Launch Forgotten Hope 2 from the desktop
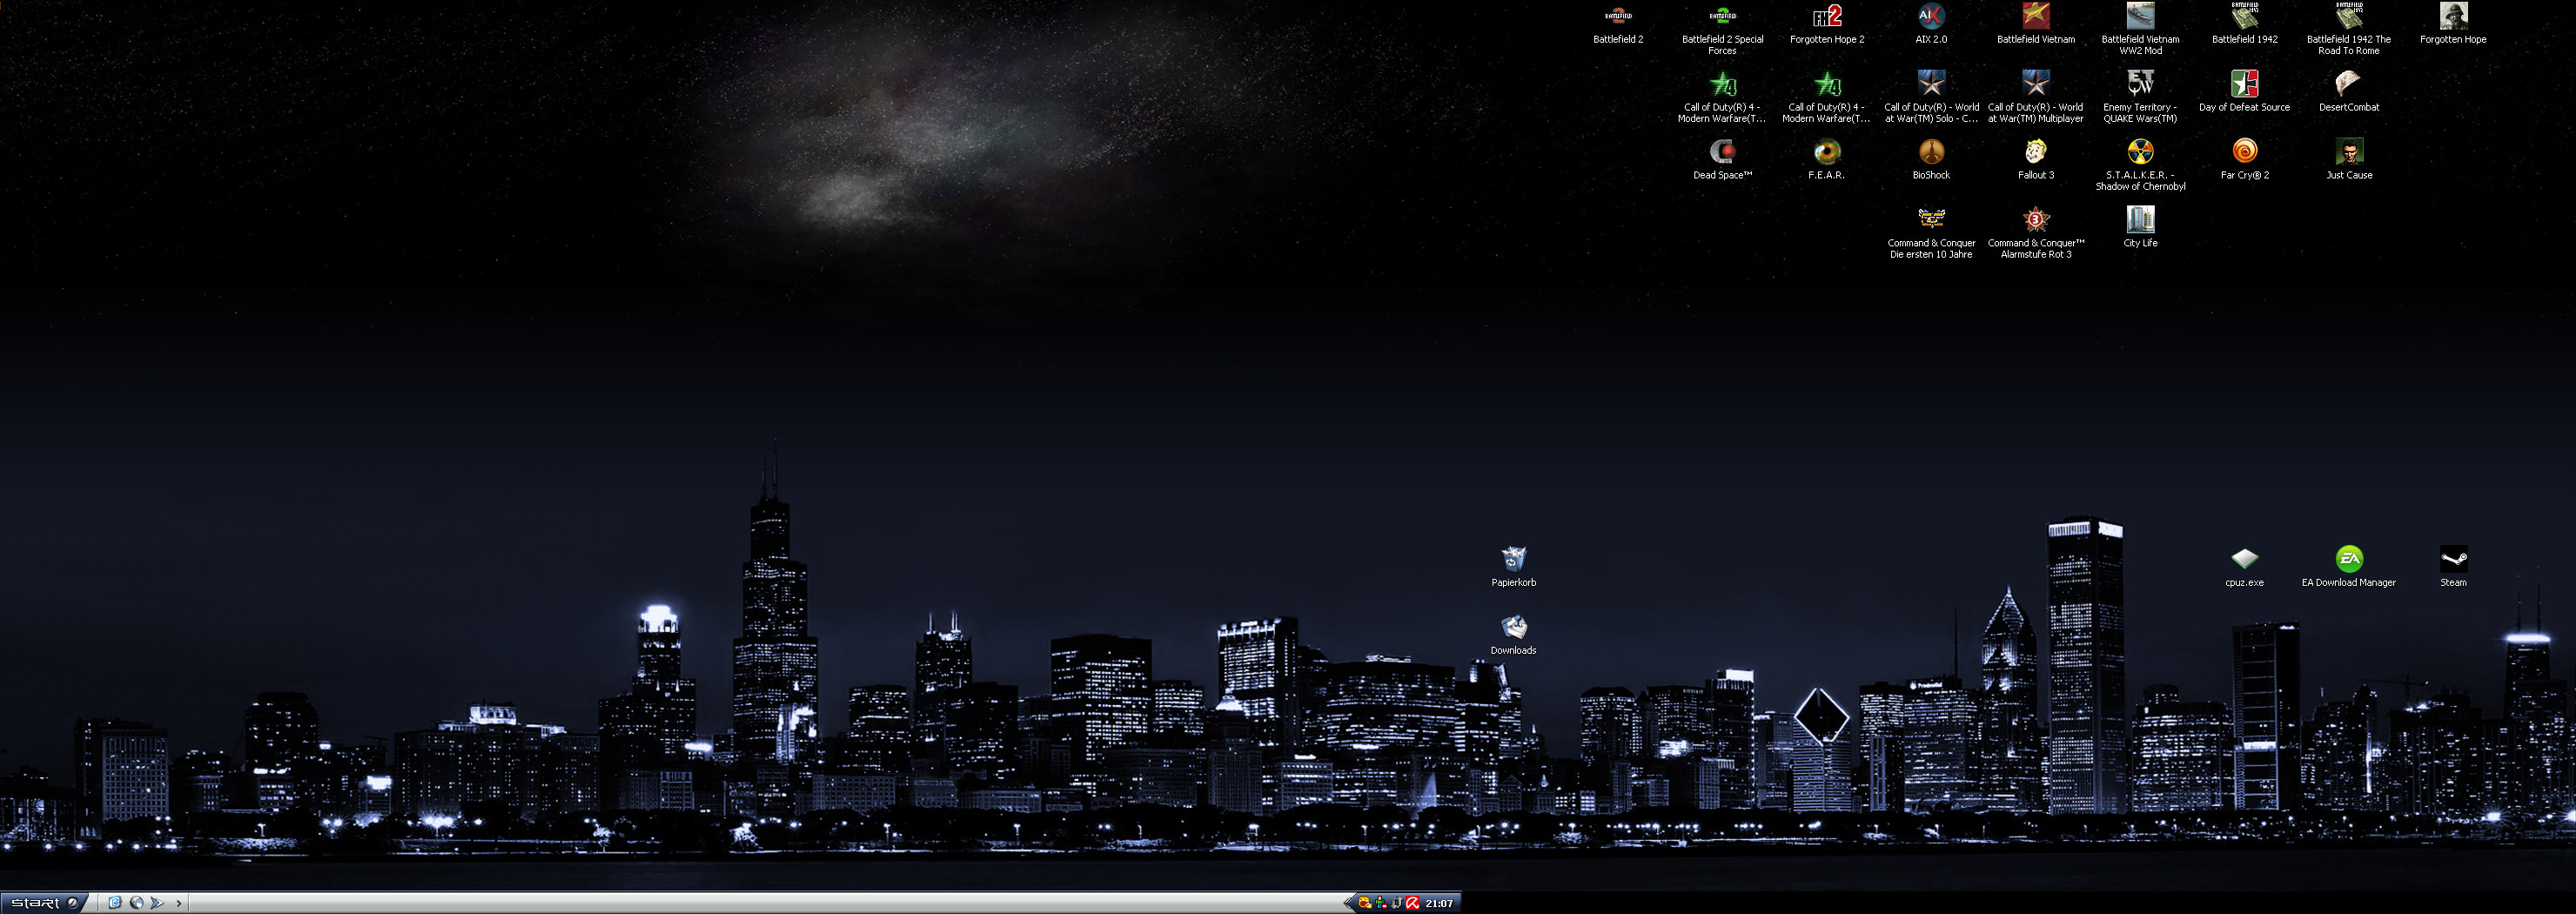Screen dimensions: 2576x914 [x=1826, y=17]
